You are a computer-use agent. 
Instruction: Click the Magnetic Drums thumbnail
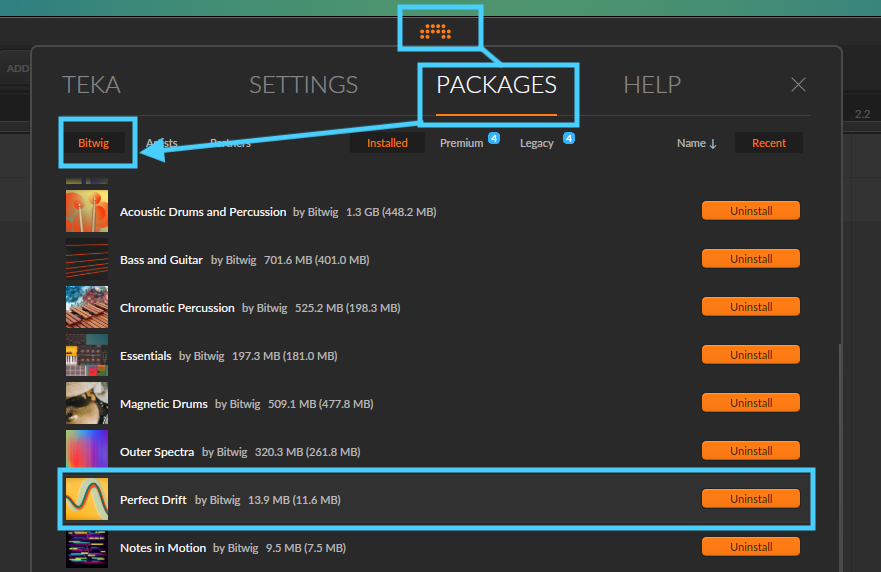tap(87, 403)
